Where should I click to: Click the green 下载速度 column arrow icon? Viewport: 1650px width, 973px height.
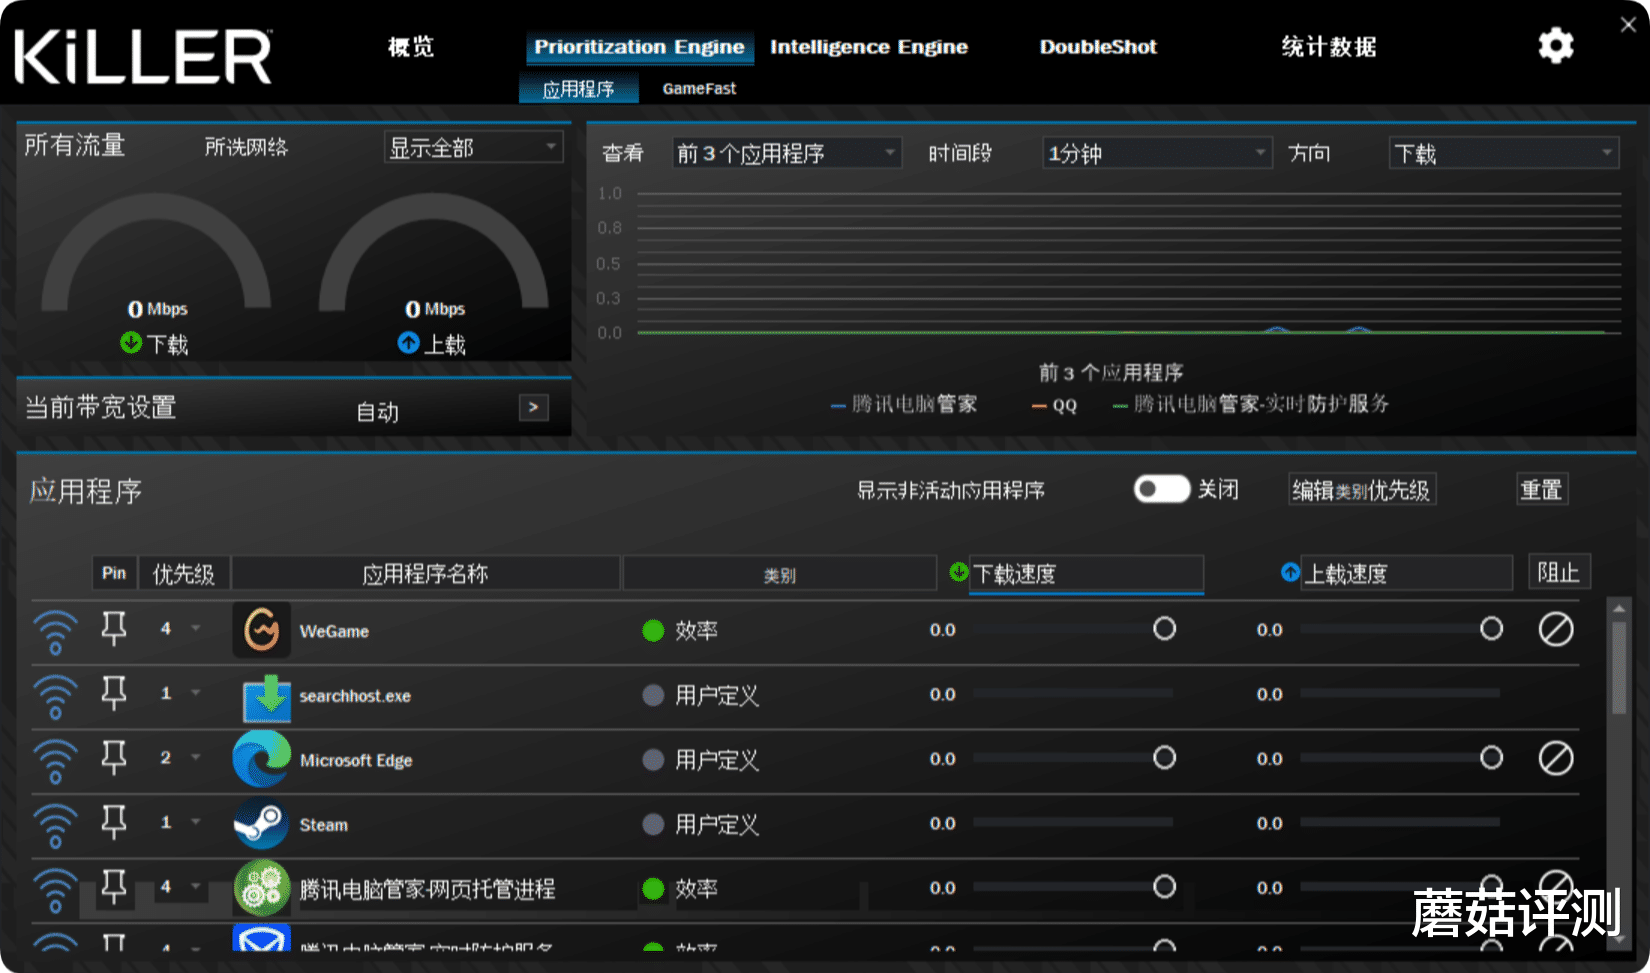pyautogui.click(x=959, y=572)
